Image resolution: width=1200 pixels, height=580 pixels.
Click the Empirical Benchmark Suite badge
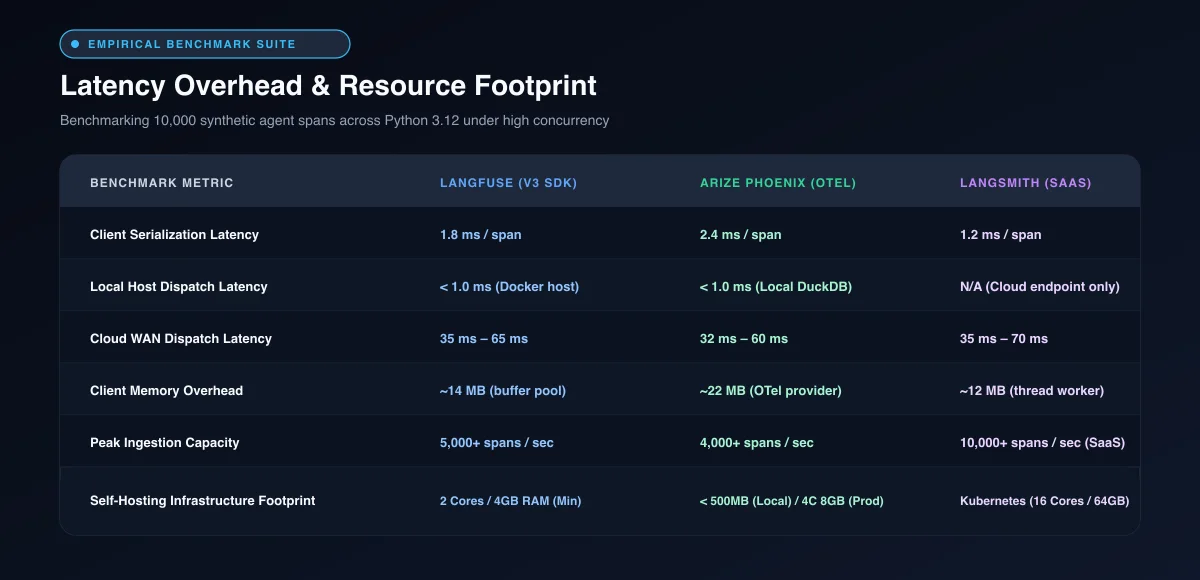(205, 44)
